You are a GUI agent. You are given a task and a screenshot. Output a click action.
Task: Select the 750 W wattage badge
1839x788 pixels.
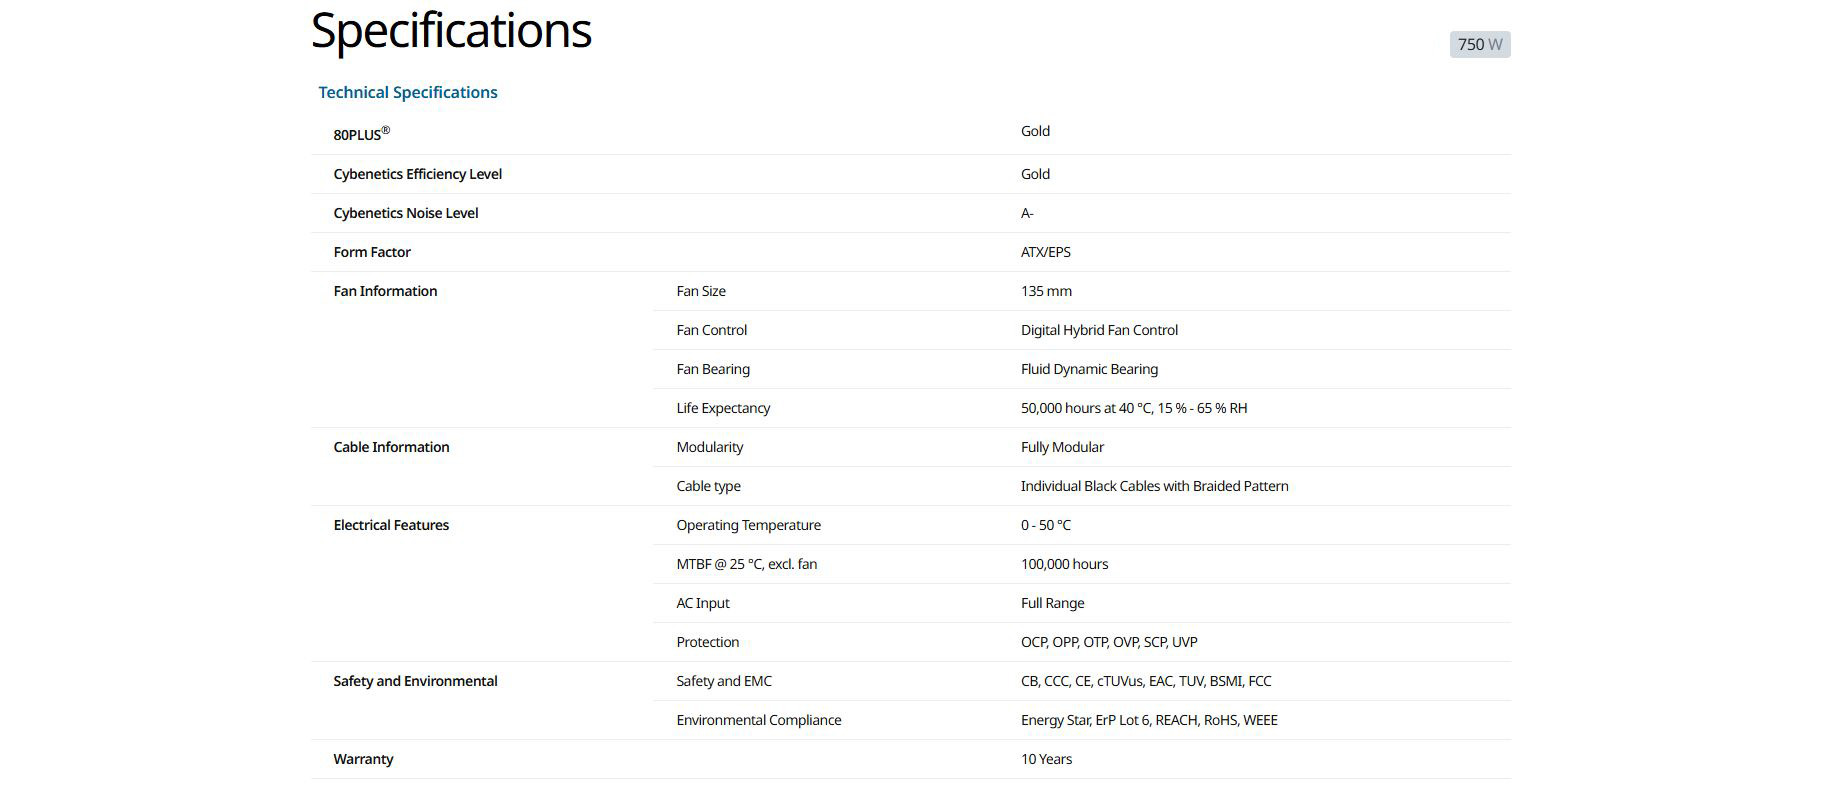(1479, 44)
